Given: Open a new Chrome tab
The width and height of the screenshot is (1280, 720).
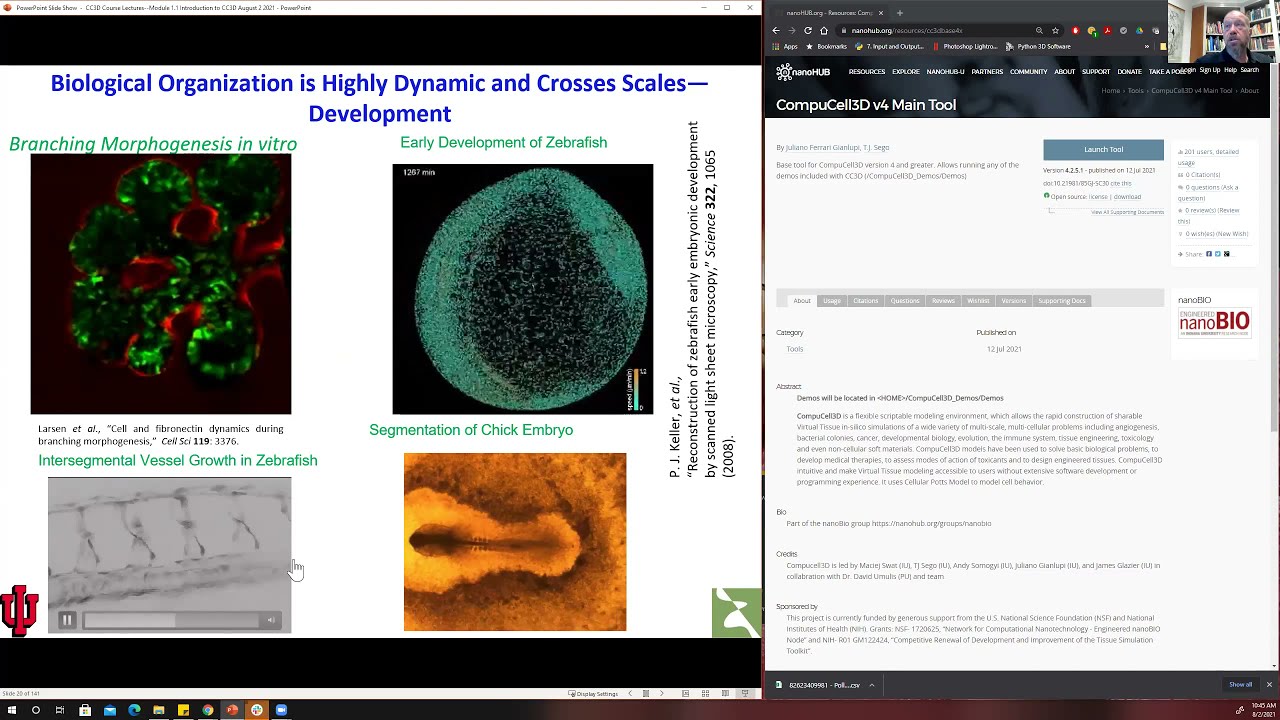Looking at the screenshot, I should pos(899,13).
